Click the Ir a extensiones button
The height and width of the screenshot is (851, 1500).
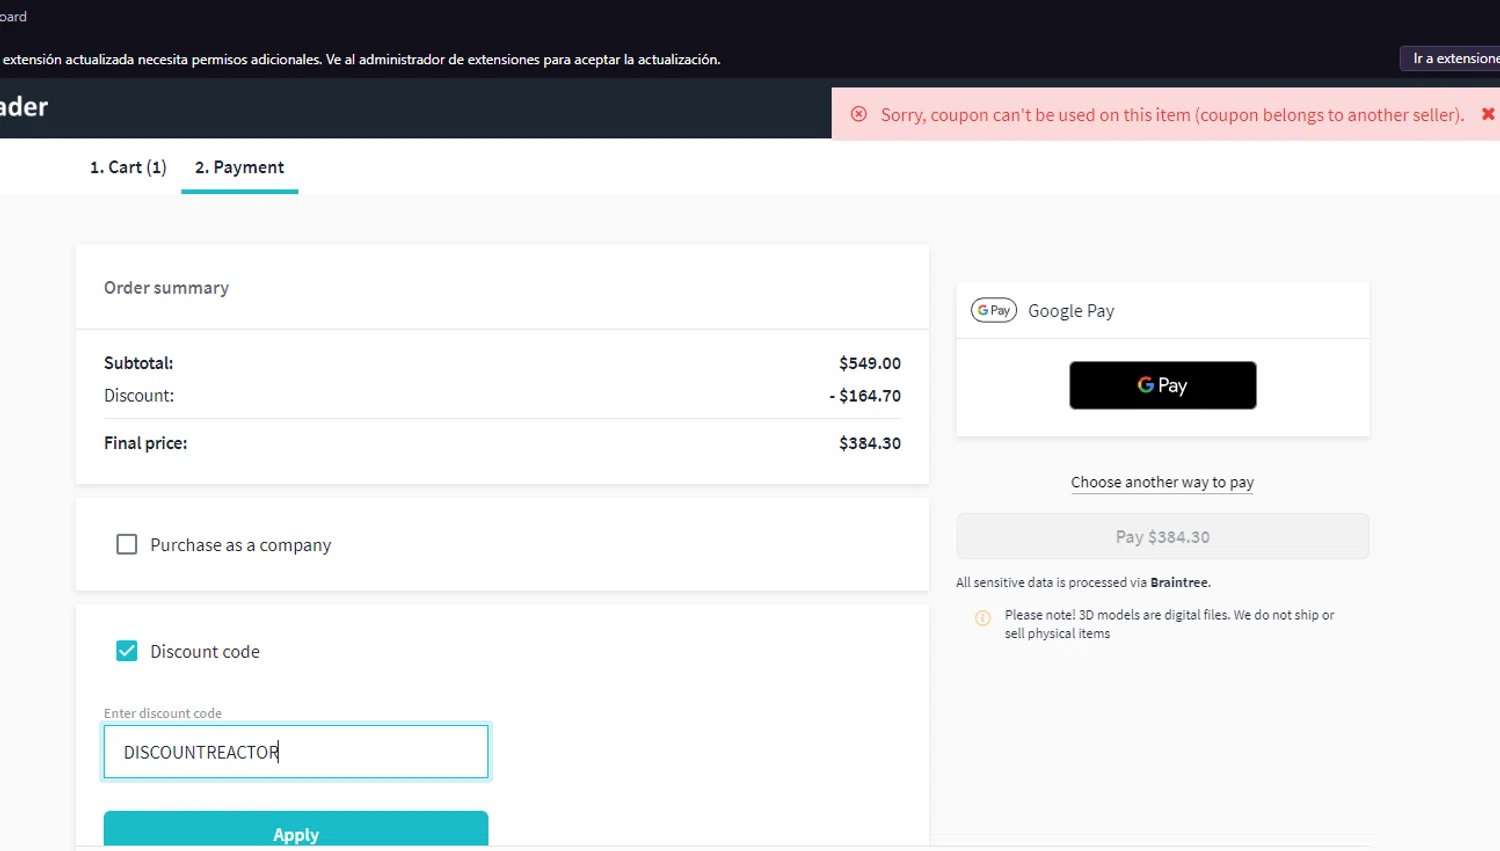(1453, 59)
